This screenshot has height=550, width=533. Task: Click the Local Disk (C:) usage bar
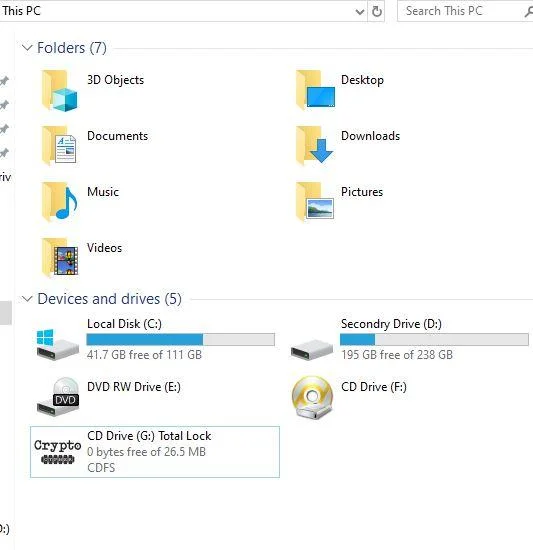coord(181,340)
